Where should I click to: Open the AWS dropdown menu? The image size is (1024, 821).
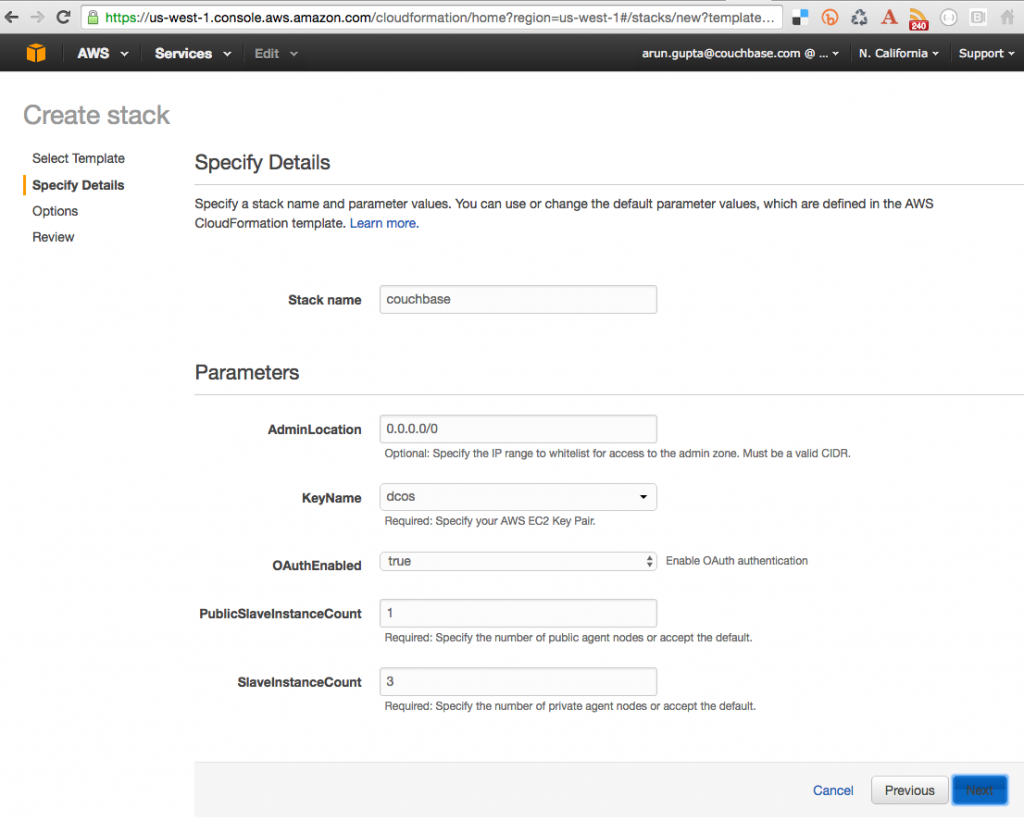(103, 54)
